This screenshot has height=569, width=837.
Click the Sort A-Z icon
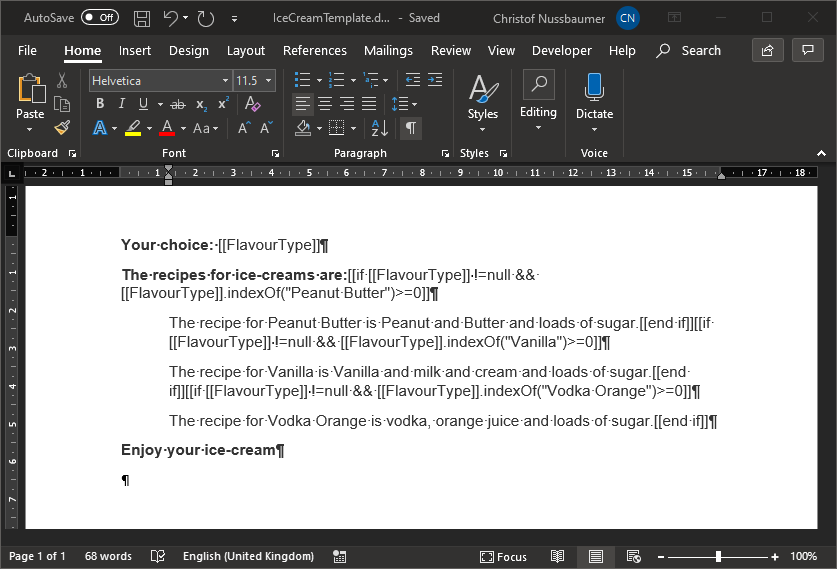click(x=380, y=128)
